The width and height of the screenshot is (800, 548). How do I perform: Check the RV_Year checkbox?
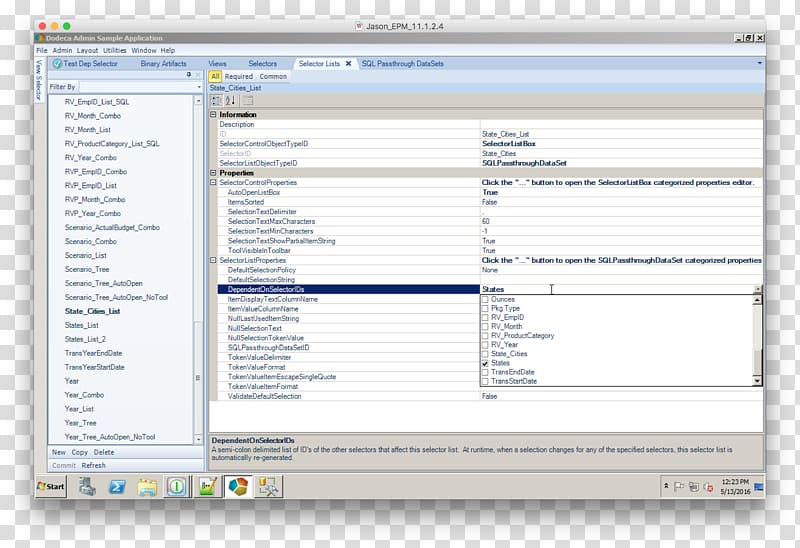(485, 345)
